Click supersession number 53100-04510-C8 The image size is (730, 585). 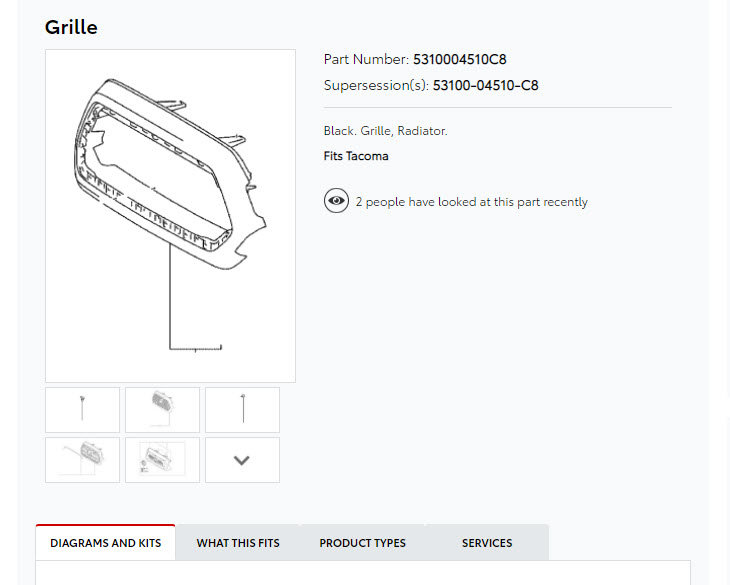486,86
